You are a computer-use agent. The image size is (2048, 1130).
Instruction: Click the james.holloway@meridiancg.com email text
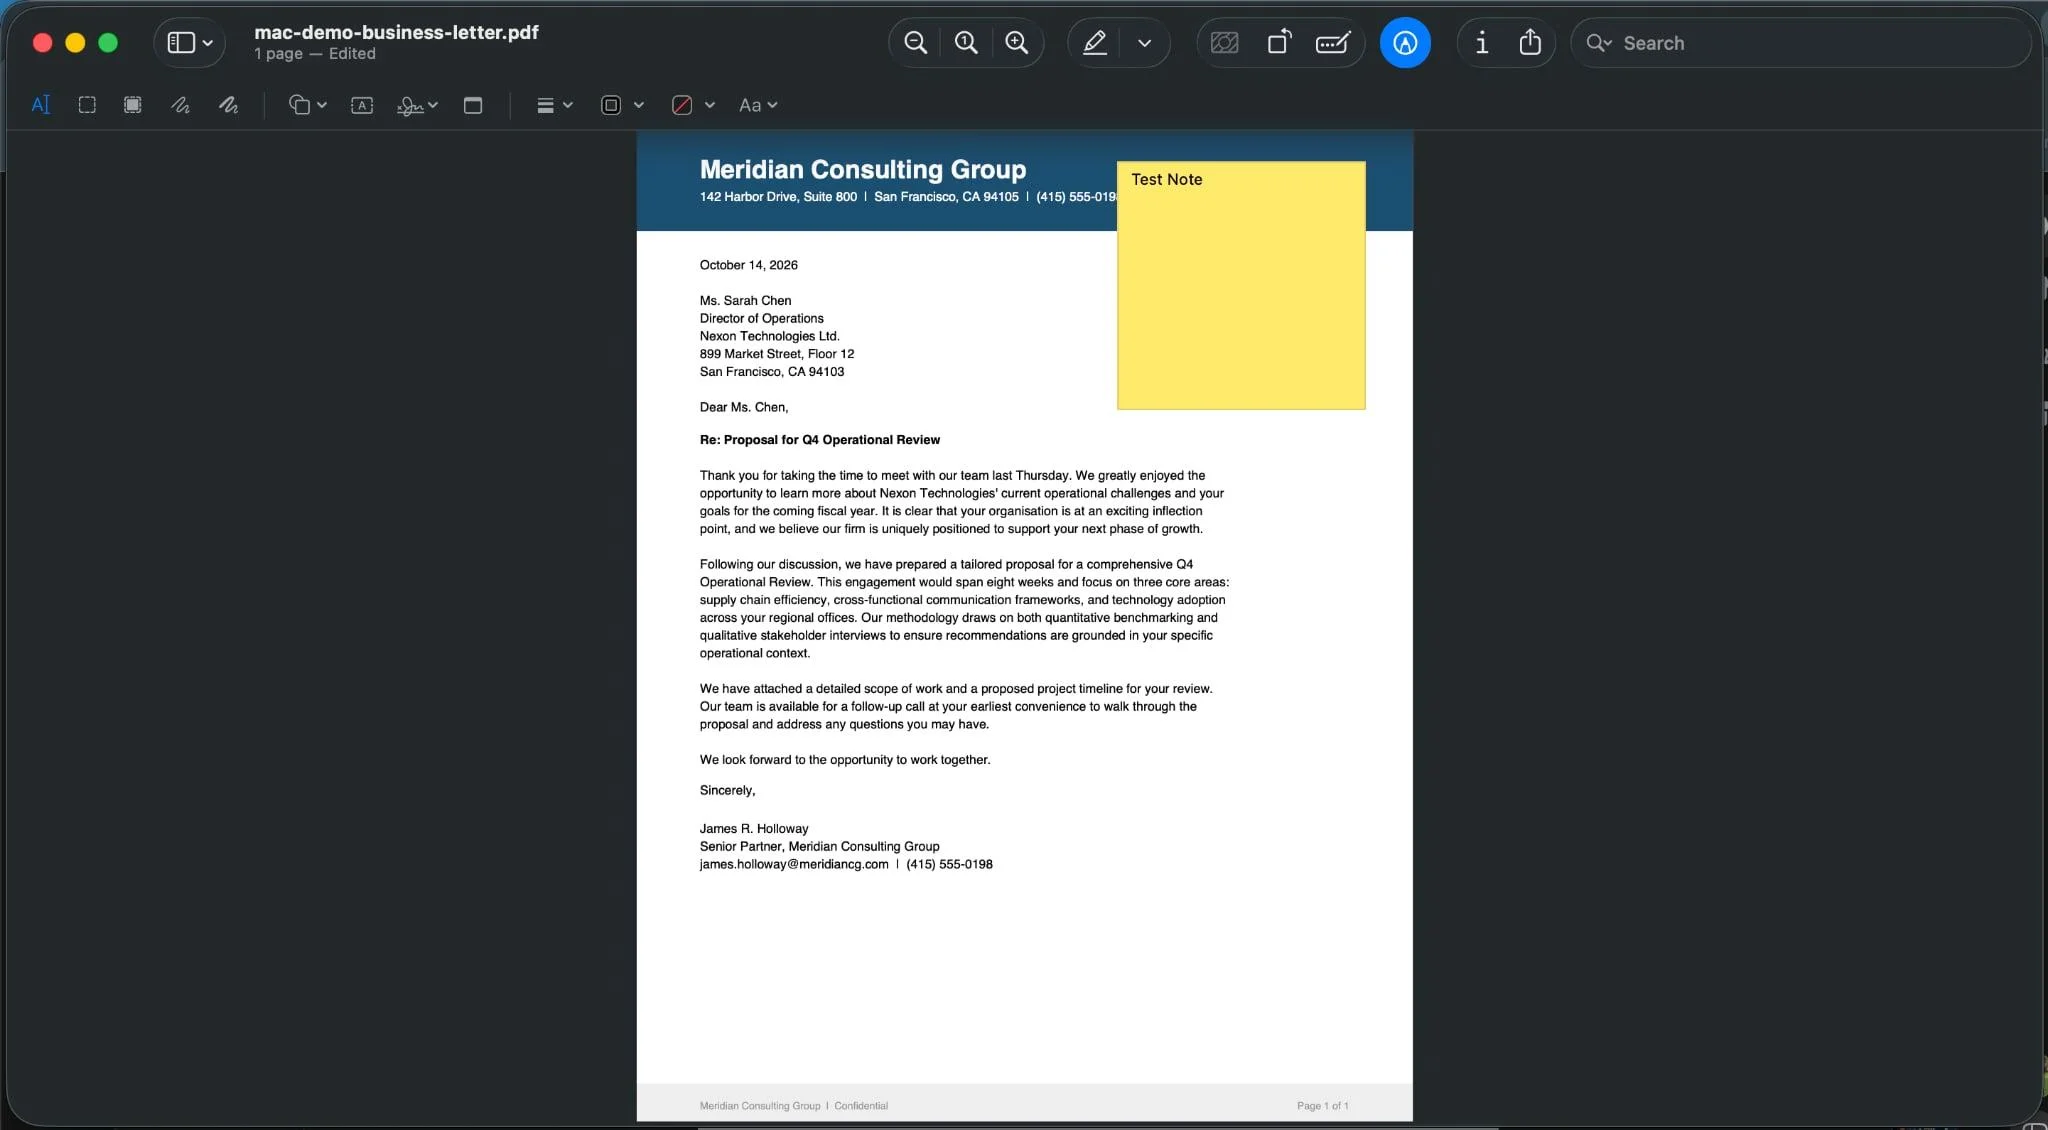point(793,864)
